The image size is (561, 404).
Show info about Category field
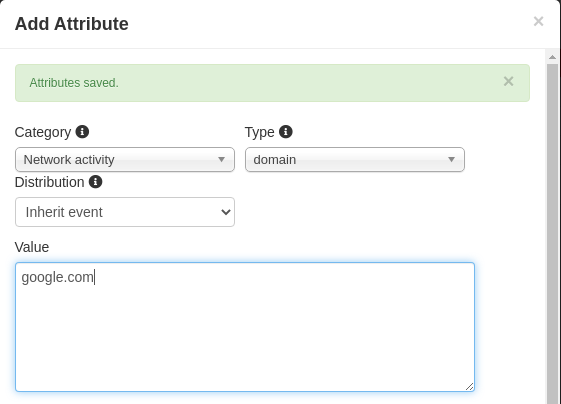(x=82, y=132)
